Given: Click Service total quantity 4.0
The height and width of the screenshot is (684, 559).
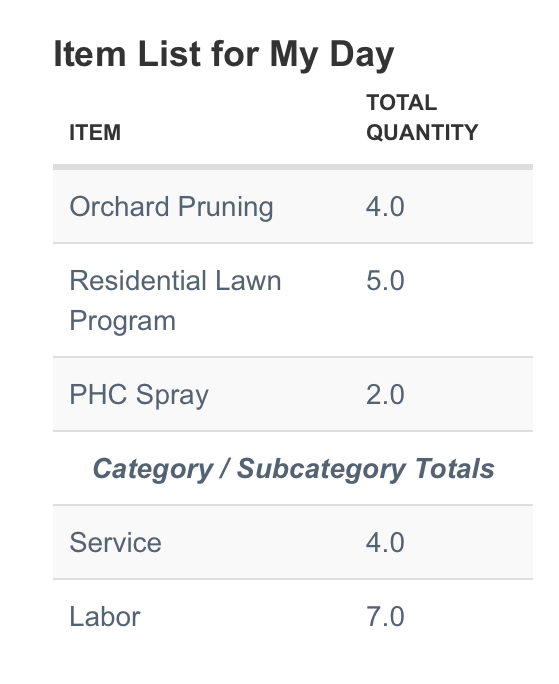Looking at the screenshot, I should pos(385,543).
